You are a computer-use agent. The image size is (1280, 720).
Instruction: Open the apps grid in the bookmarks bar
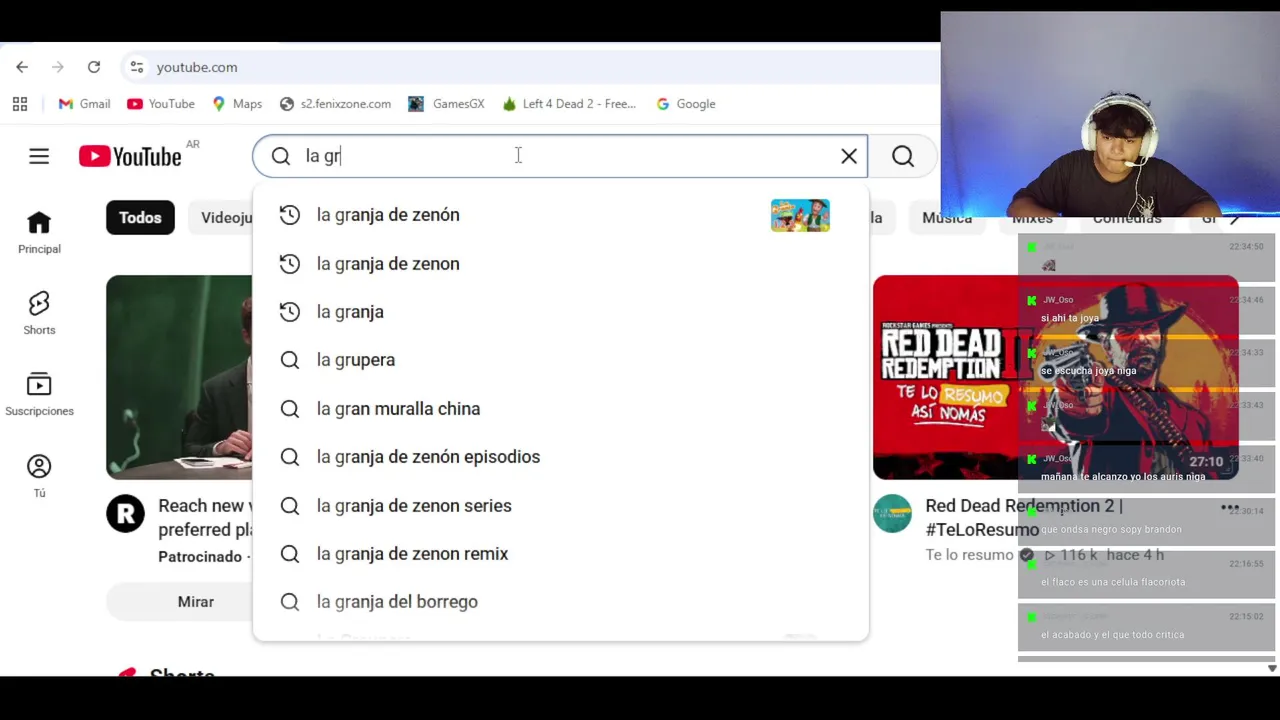pos(20,104)
